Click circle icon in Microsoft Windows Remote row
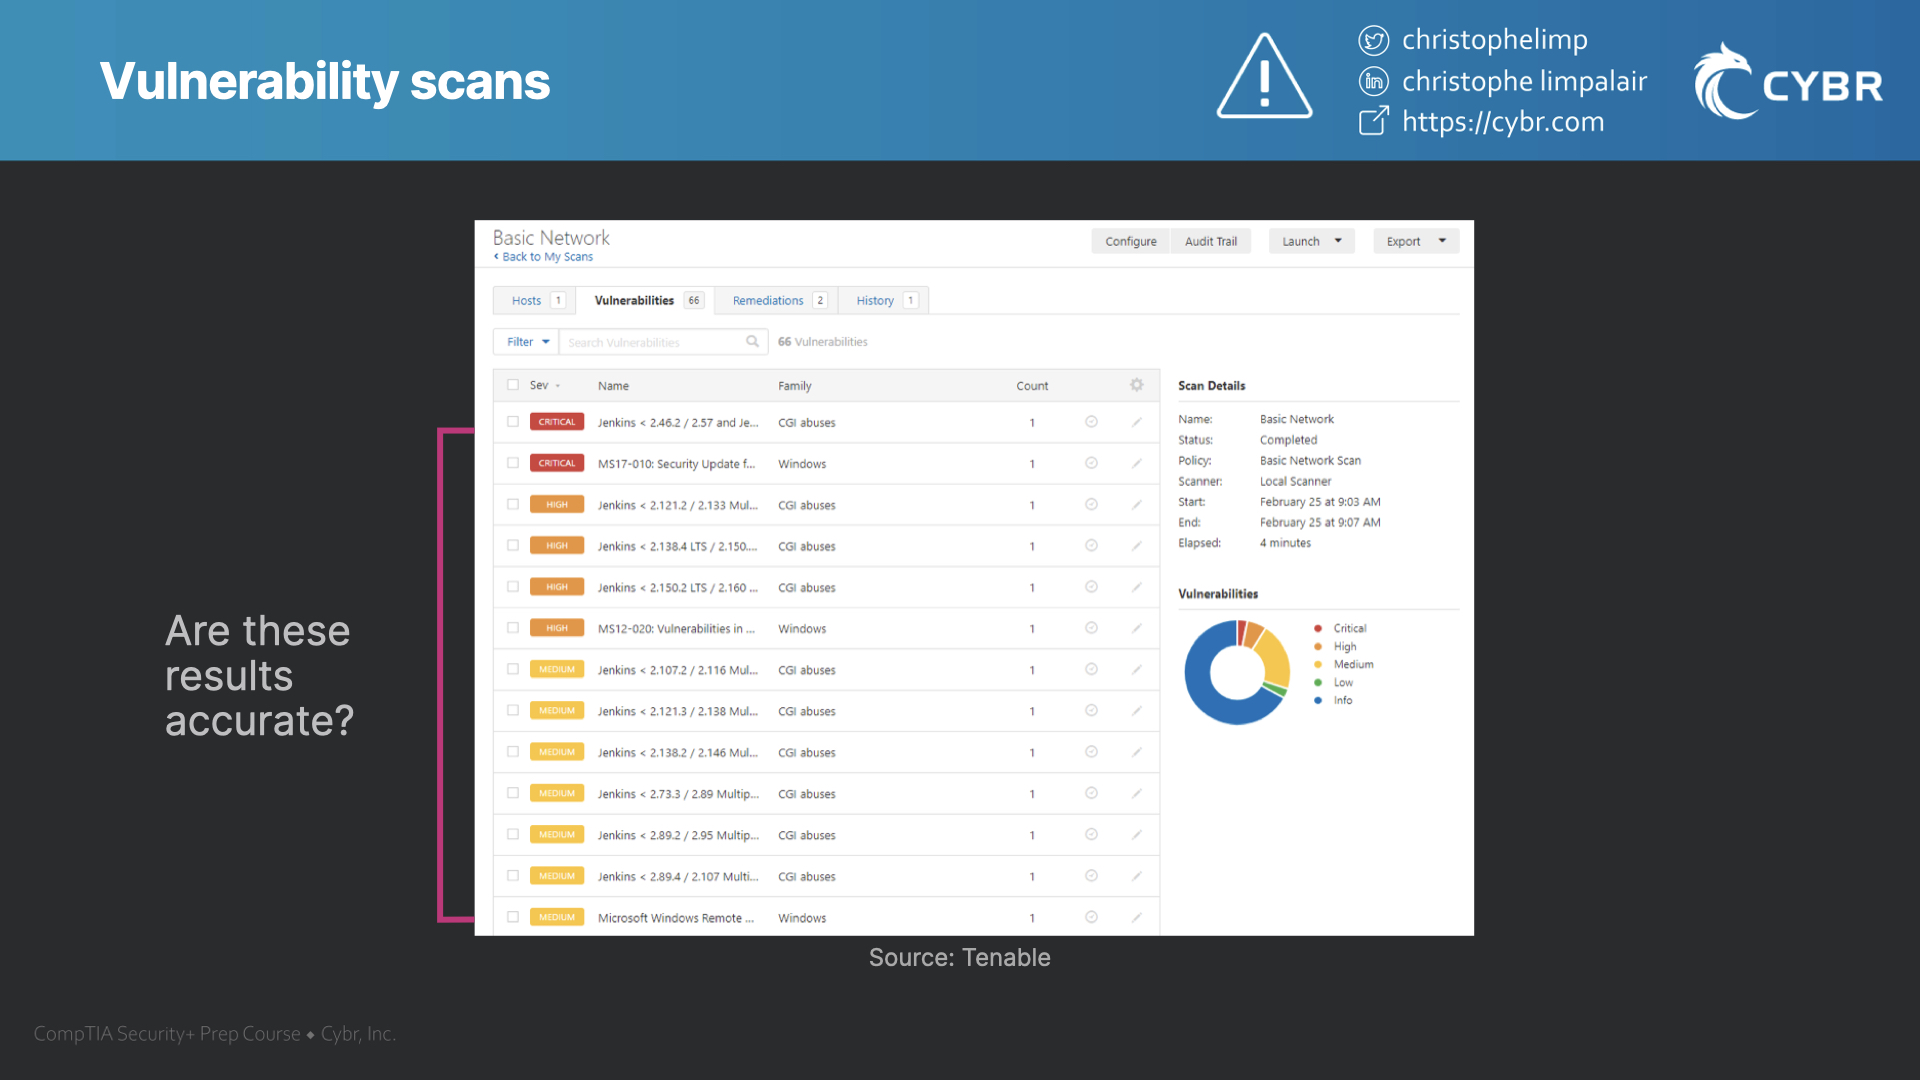Image resolution: width=1920 pixels, height=1080 pixels. pos(1091,917)
